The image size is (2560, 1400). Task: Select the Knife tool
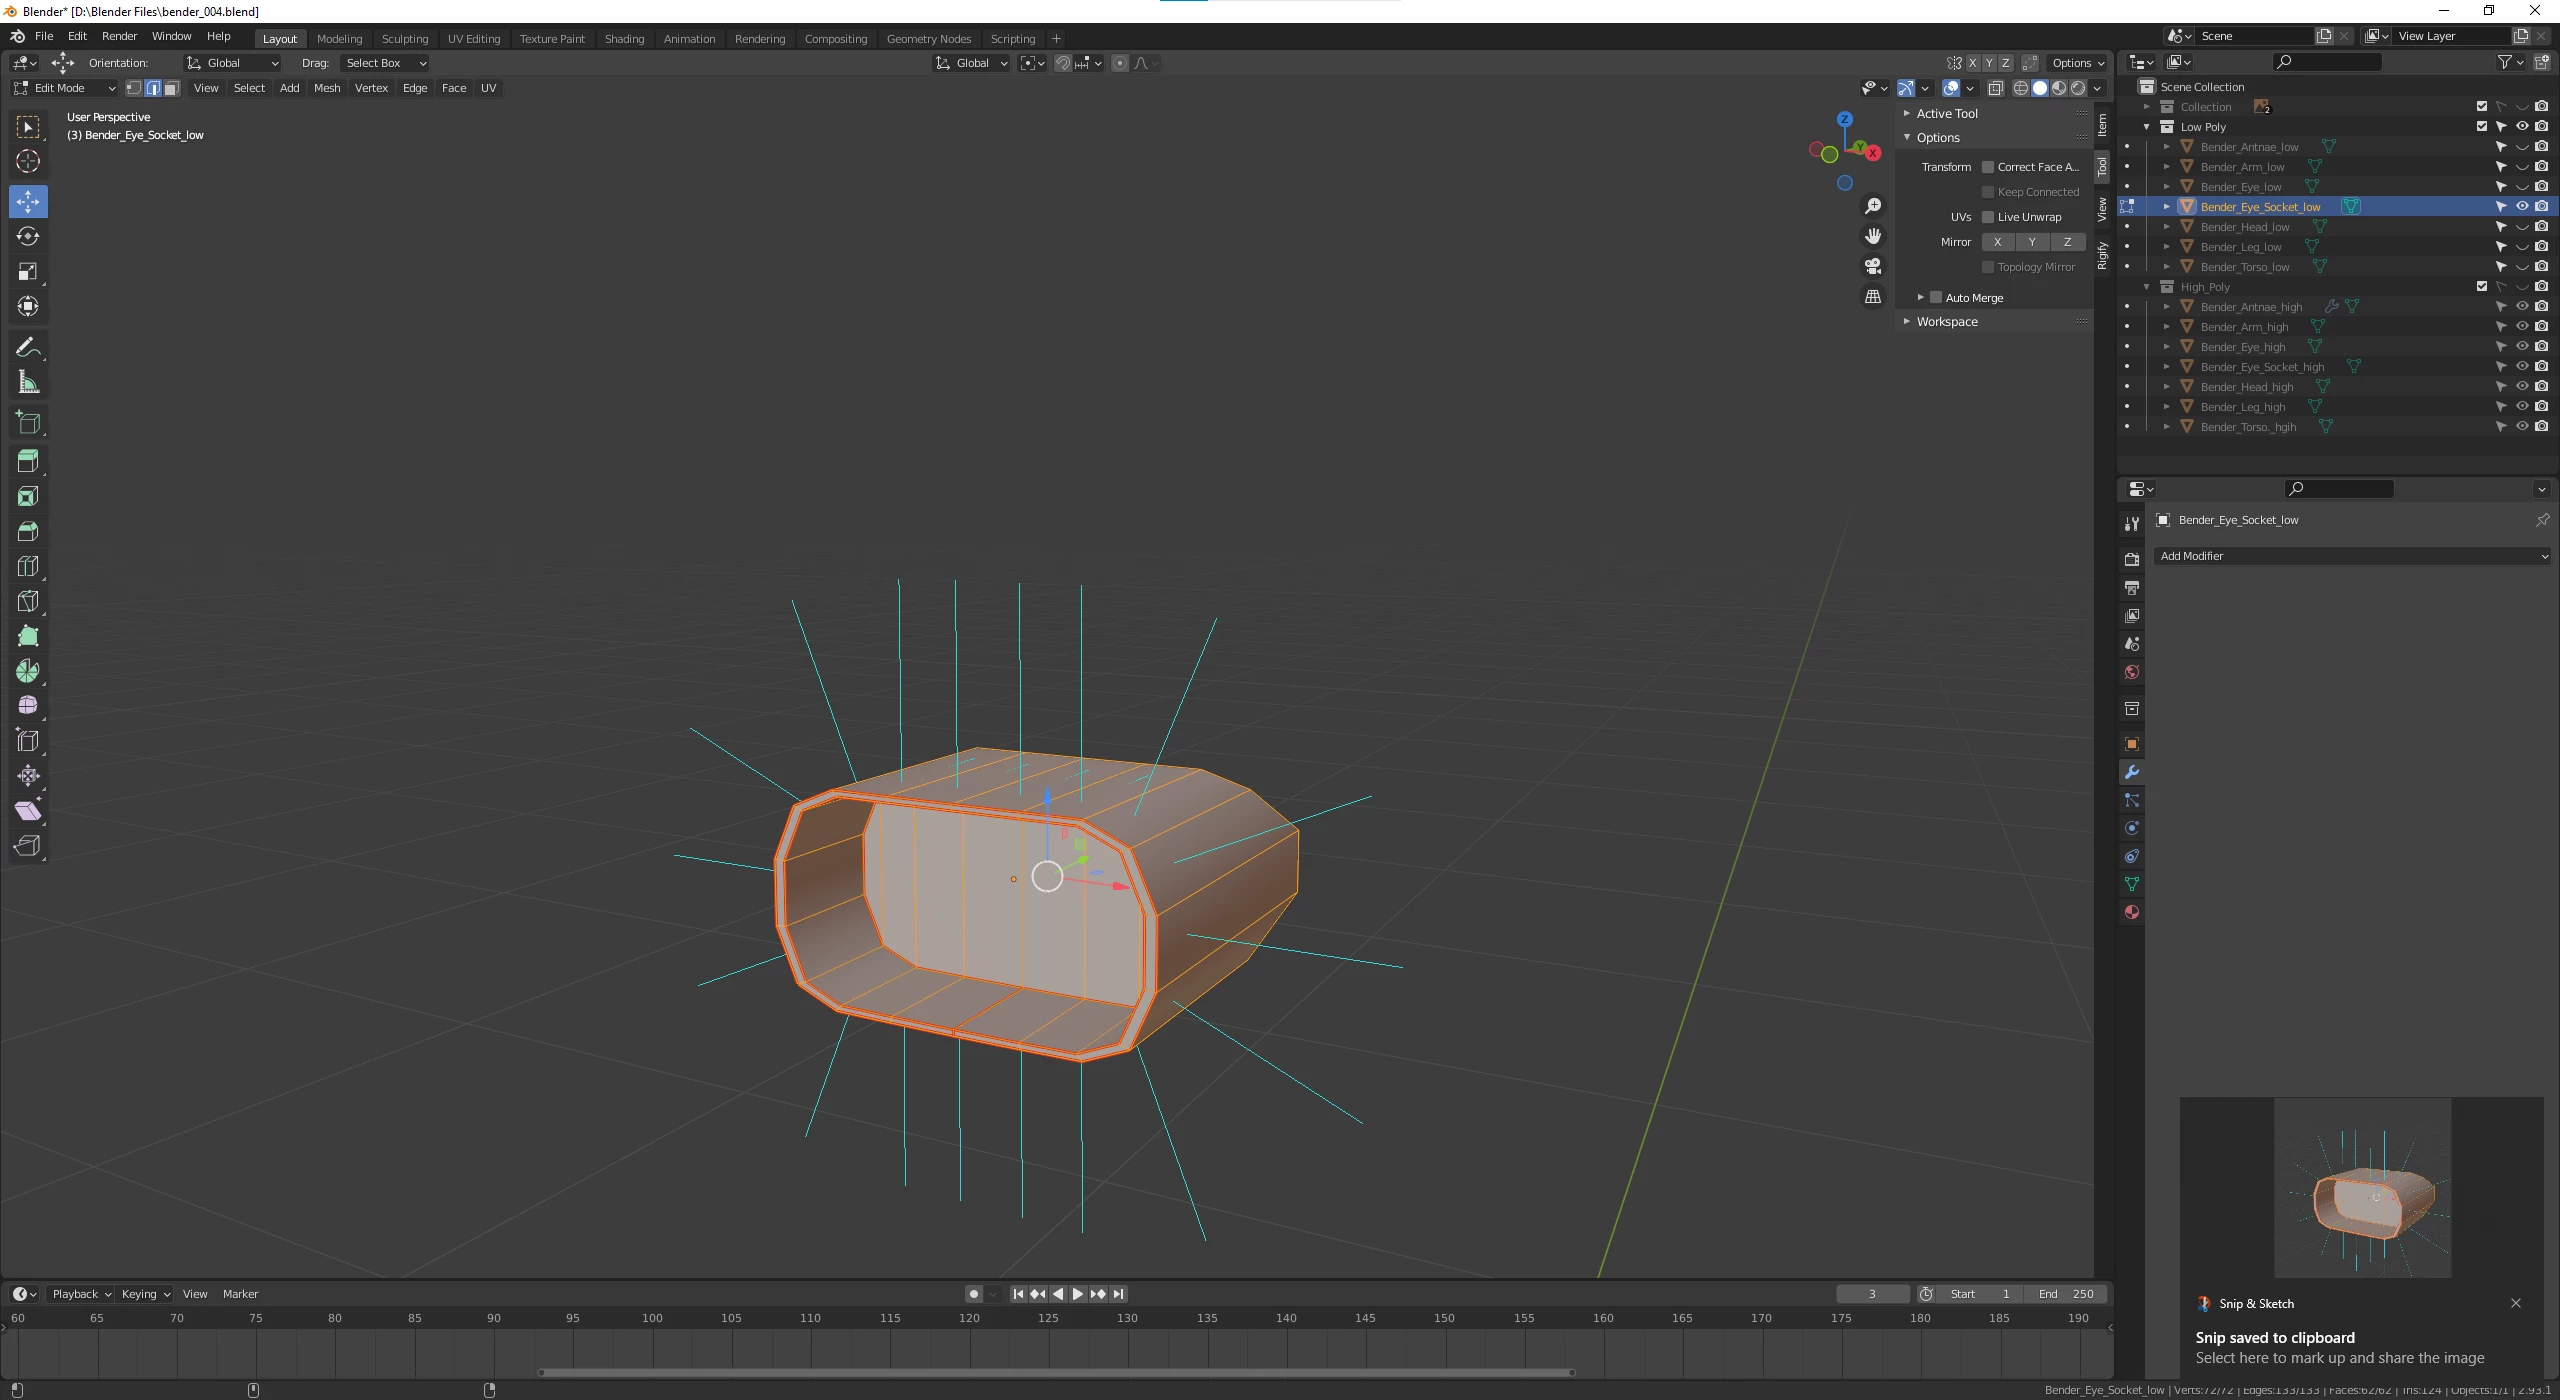click(x=28, y=601)
